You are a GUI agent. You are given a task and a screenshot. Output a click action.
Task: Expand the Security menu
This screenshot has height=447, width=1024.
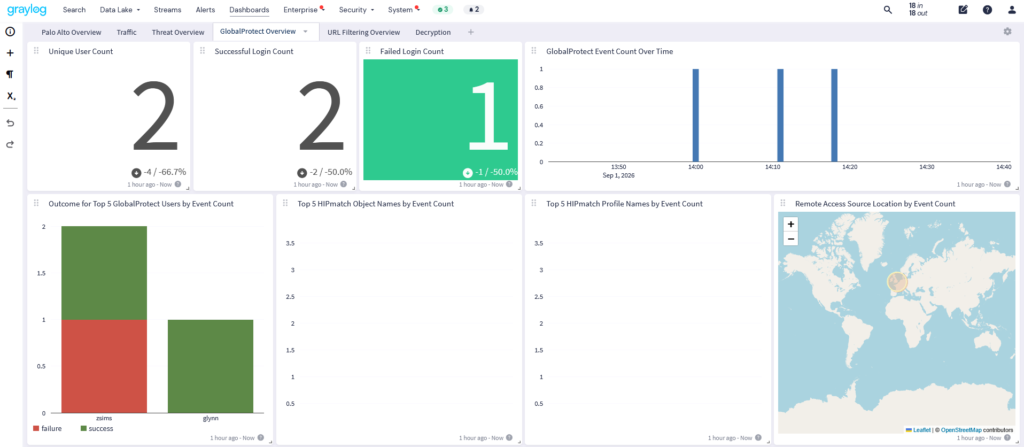pos(357,10)
